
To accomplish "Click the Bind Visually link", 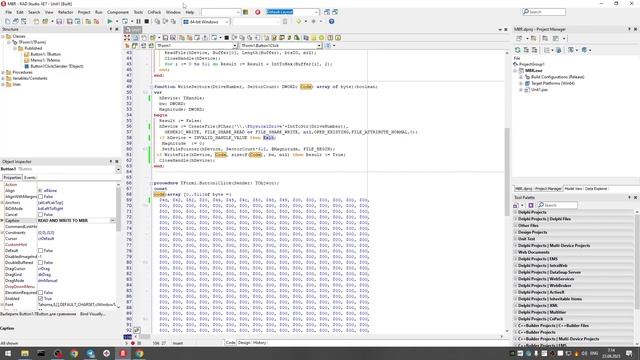I will click(x=92, y=314).
